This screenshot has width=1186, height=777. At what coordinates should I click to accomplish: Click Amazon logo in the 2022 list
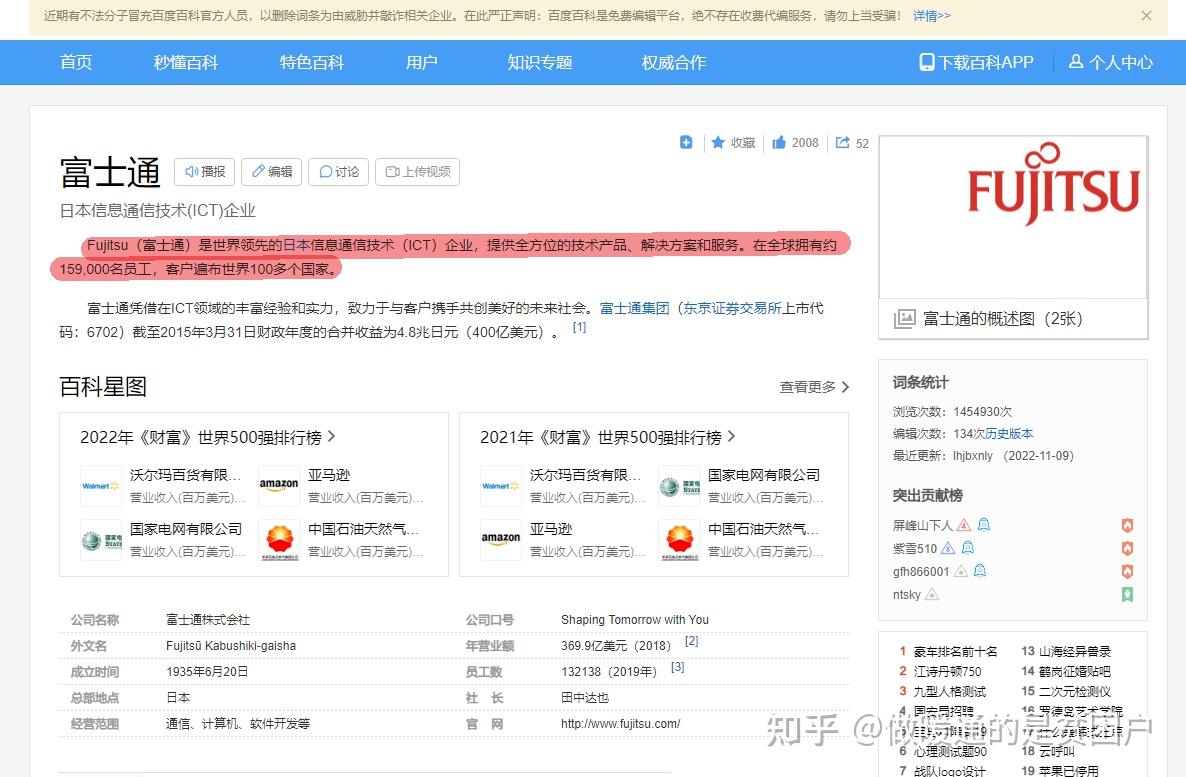pos(278,486)
